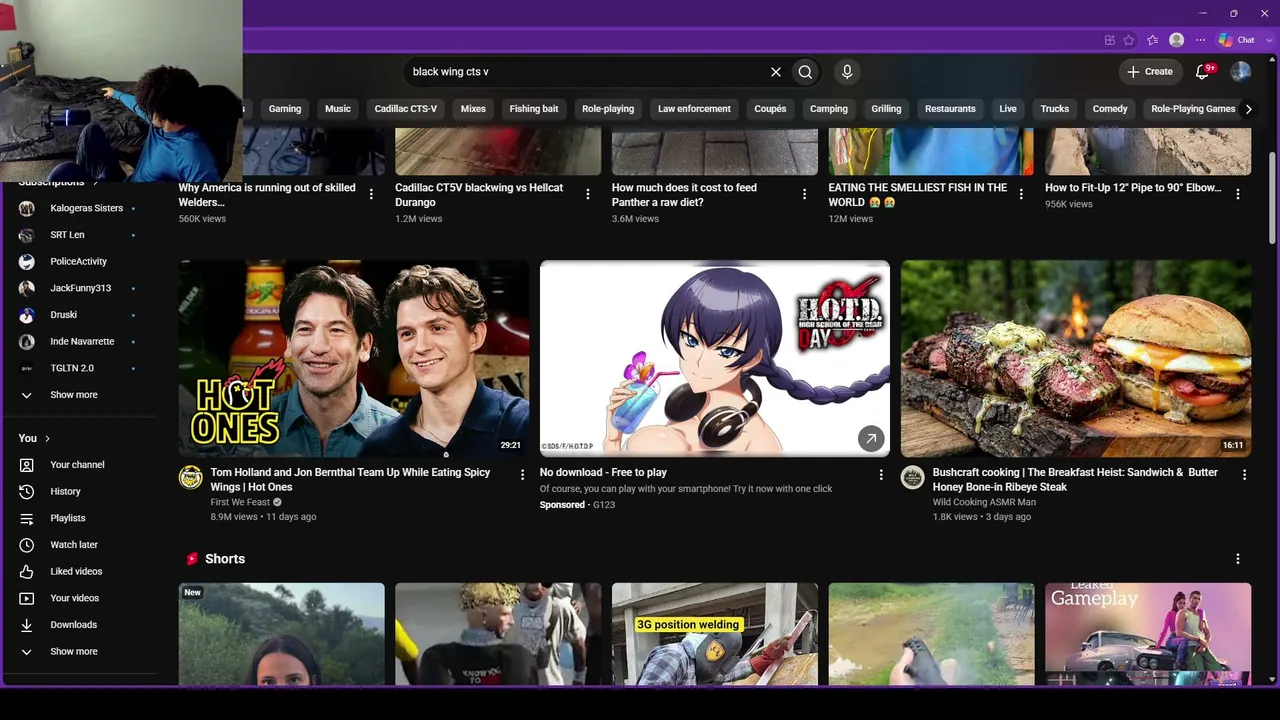The width and height of the screenshot is (1280, 720).
Task: Select the Music filter chip
Action: (338, 109)
